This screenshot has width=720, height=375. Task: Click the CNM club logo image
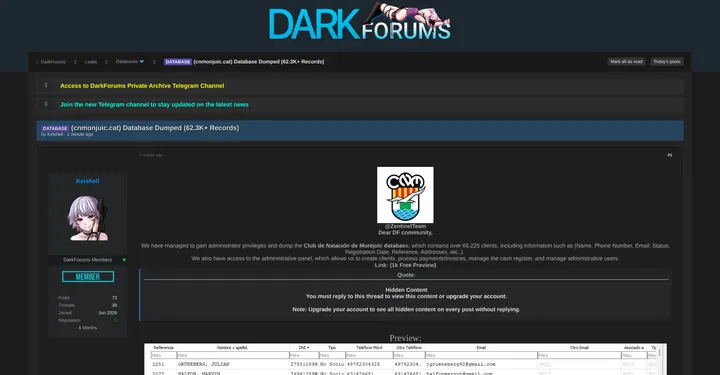pyautogui.click(x=405, y=195)
